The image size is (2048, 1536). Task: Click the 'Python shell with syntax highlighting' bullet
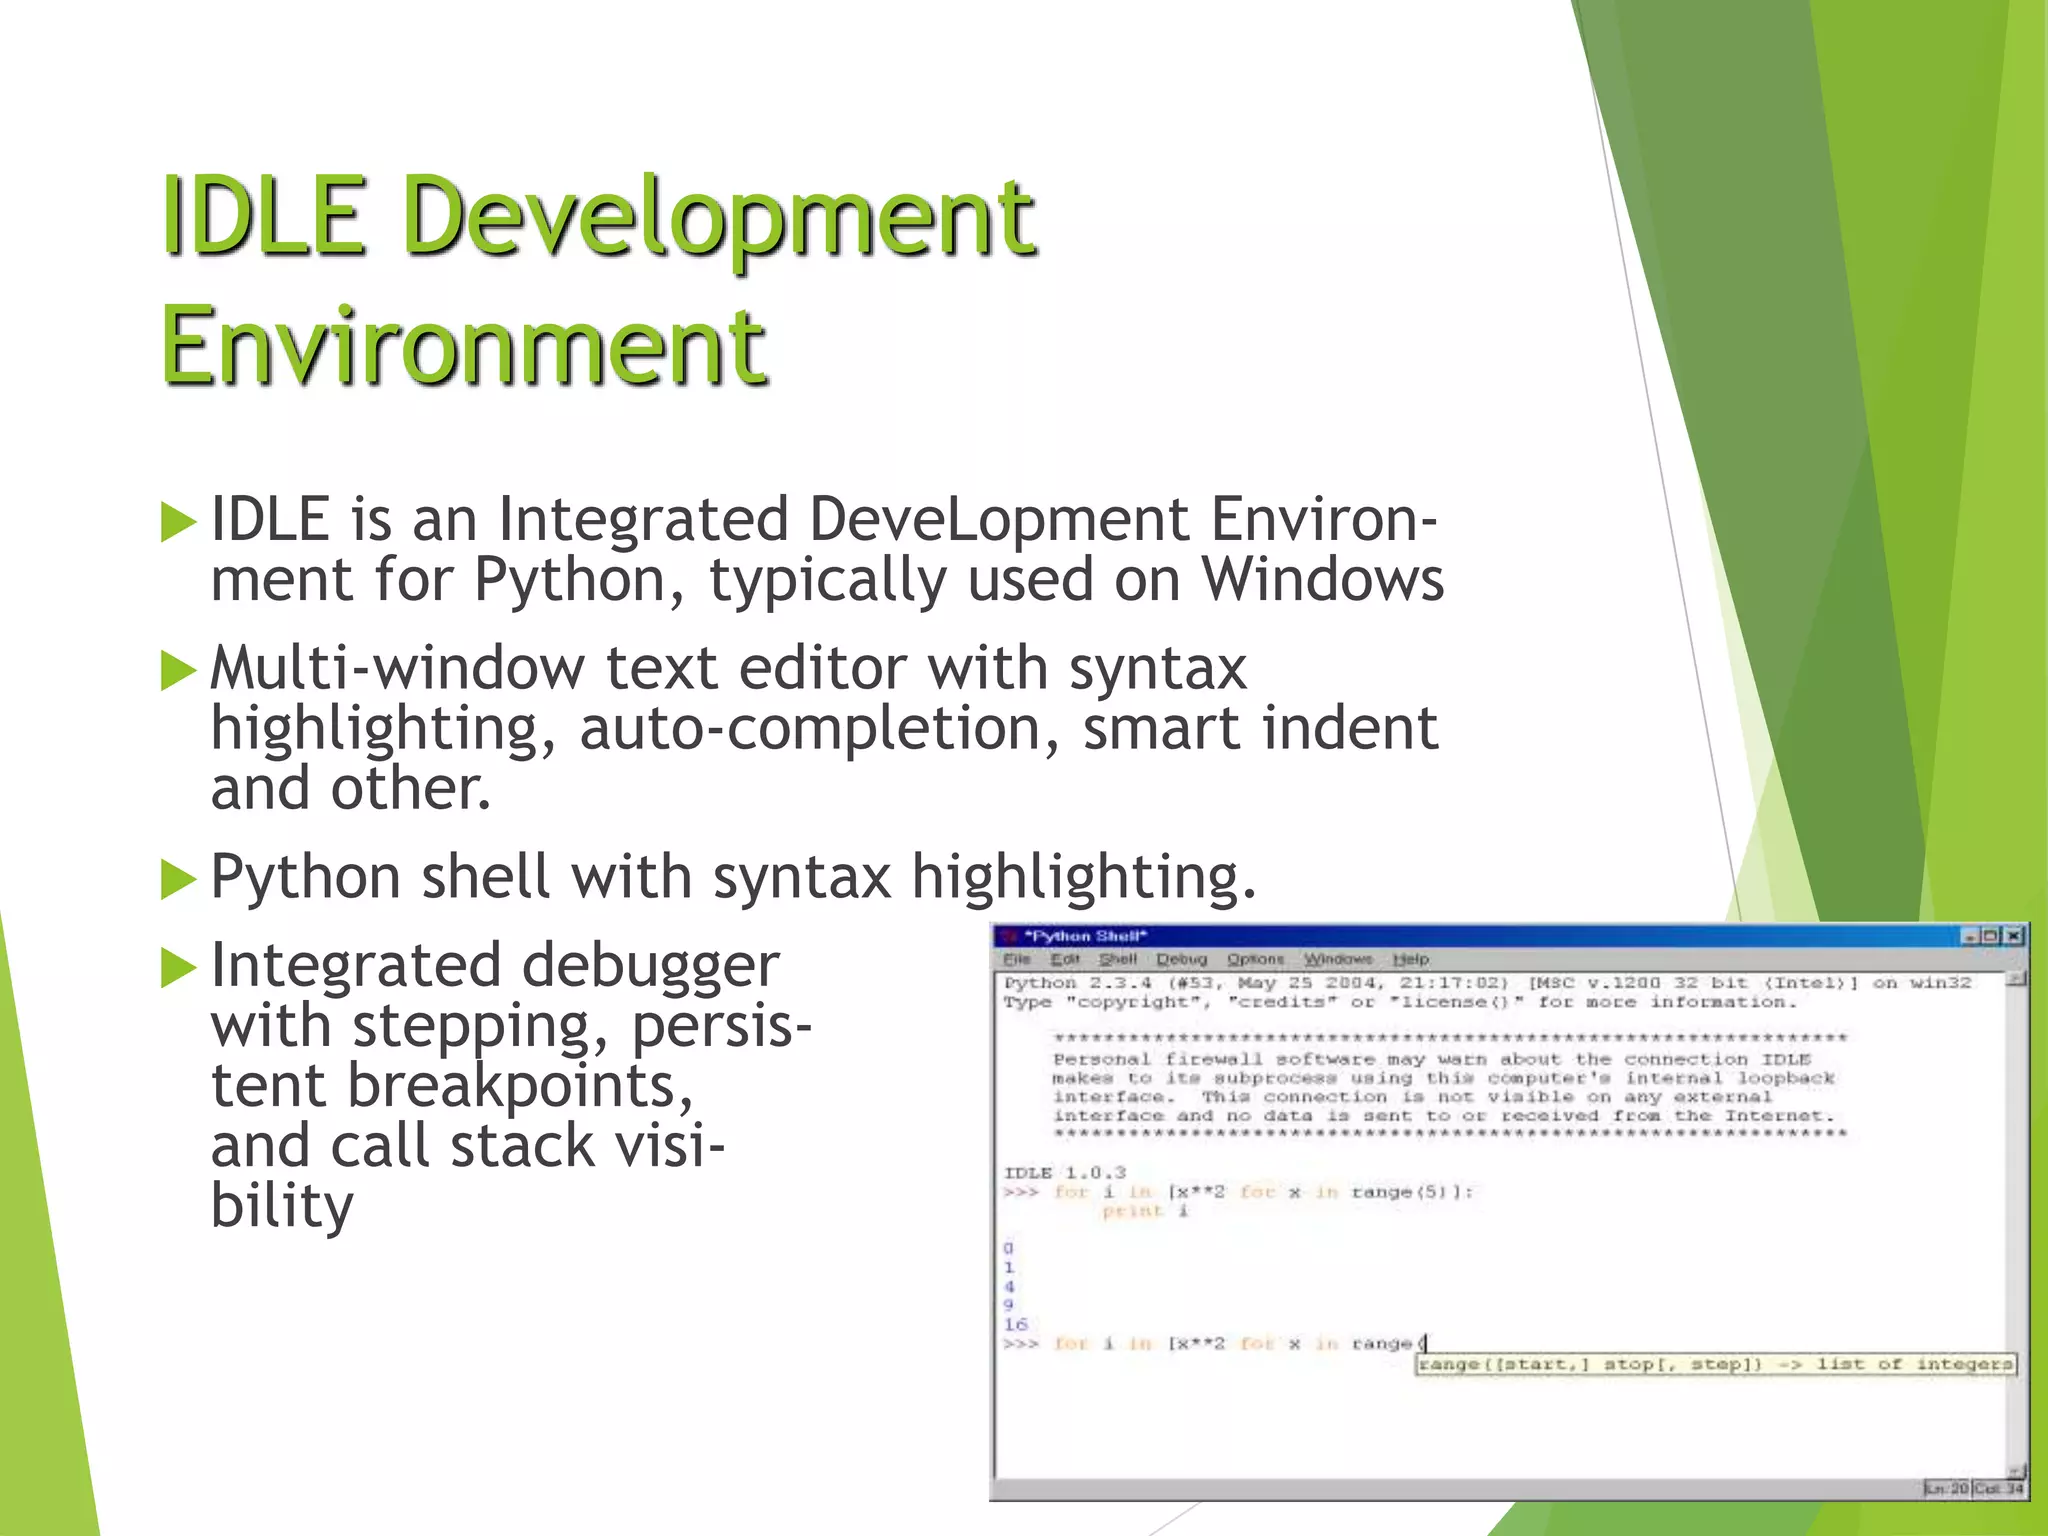coord(733,877)
